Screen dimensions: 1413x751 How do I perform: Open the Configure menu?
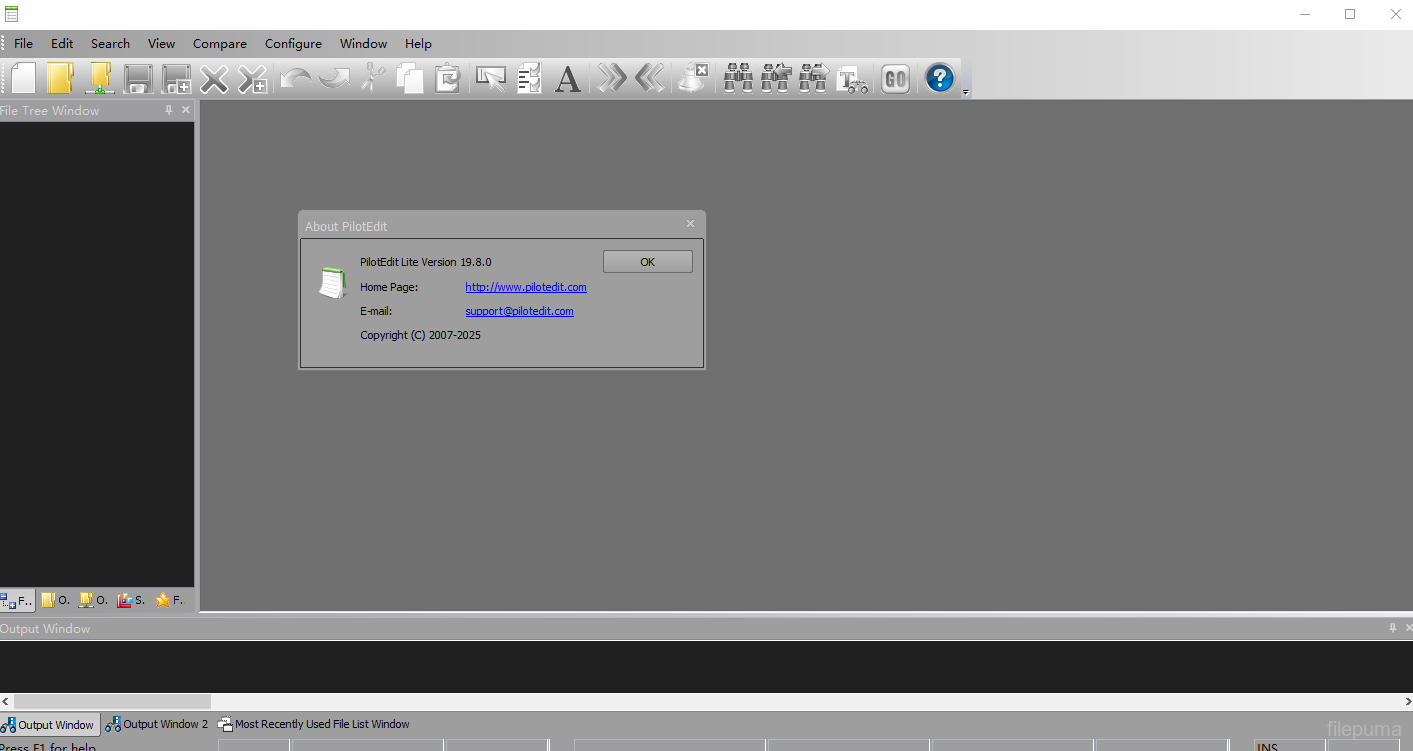pyautogui.click(x=293, y=44)
